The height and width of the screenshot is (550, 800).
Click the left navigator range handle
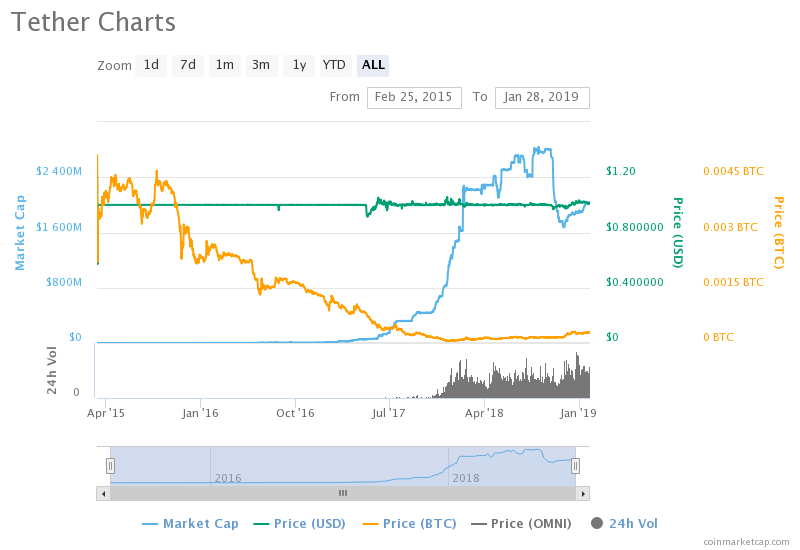click(111, 465)
